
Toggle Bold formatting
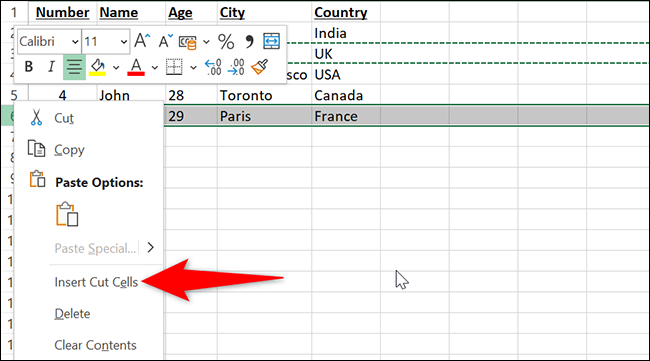click(29, 66)
